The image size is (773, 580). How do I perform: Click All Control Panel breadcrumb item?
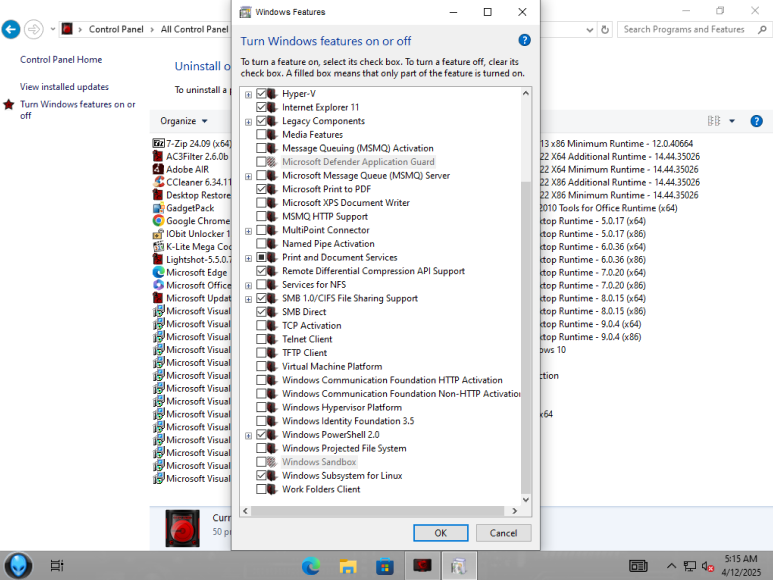pos(195,30)
